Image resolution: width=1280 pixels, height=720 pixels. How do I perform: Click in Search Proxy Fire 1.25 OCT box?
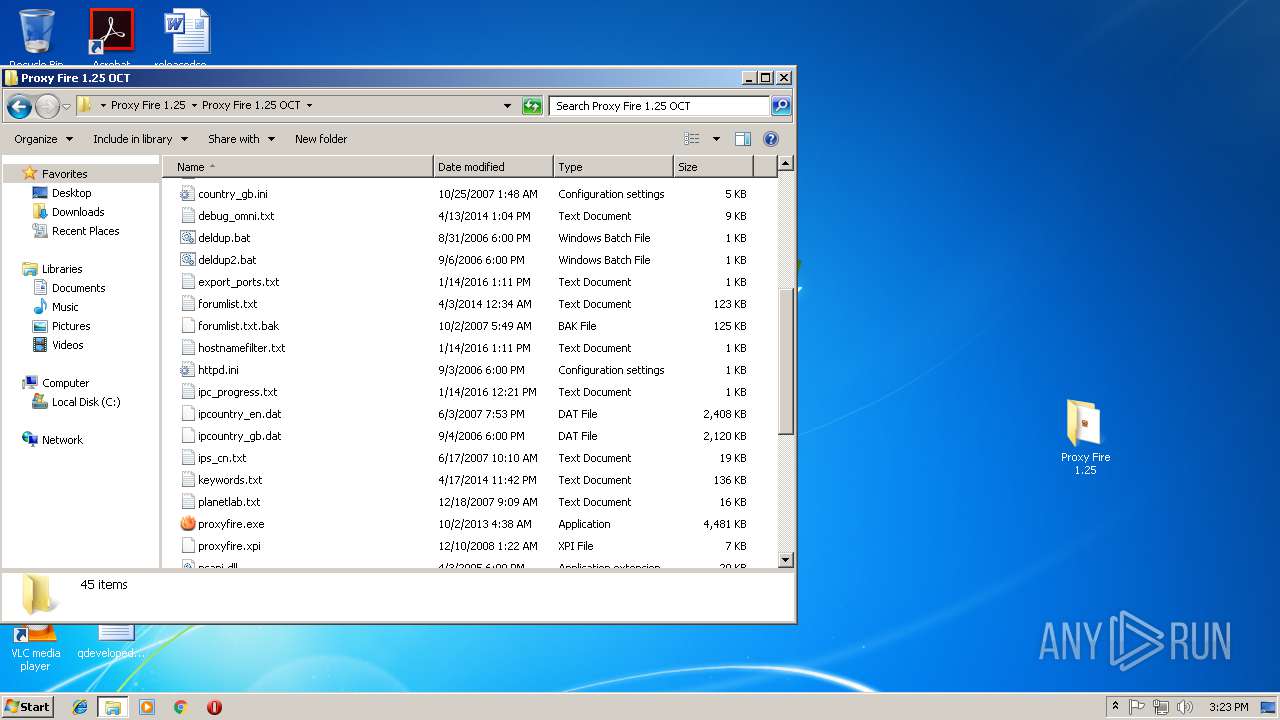[658, 106]
